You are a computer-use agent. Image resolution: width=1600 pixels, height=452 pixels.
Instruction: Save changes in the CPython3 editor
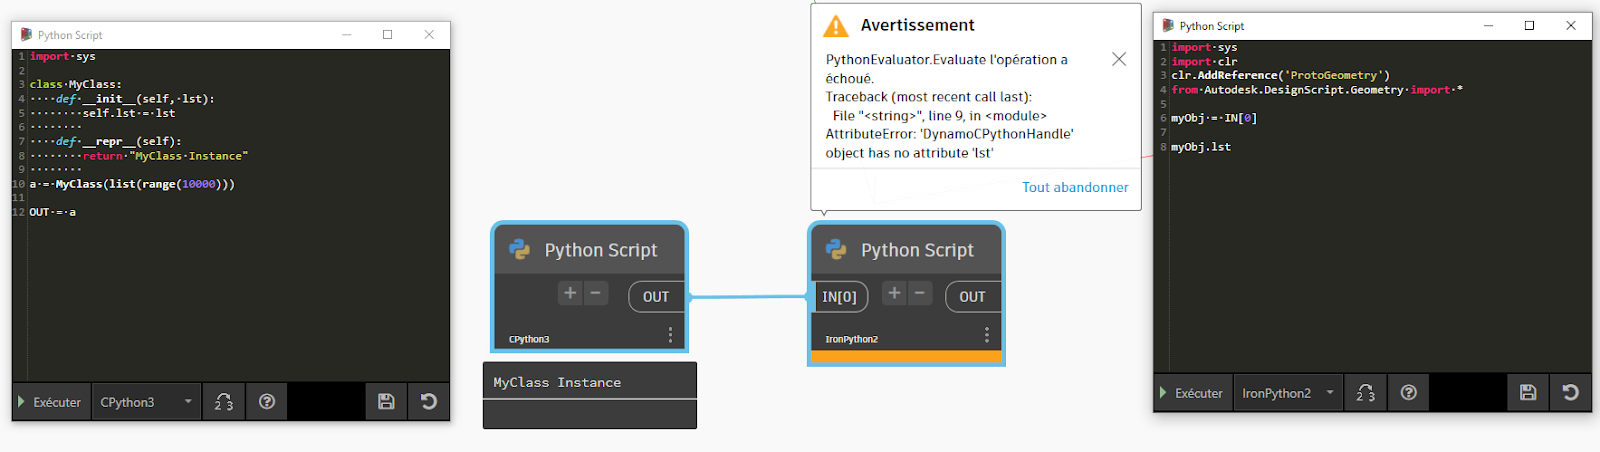coord(386,402)
